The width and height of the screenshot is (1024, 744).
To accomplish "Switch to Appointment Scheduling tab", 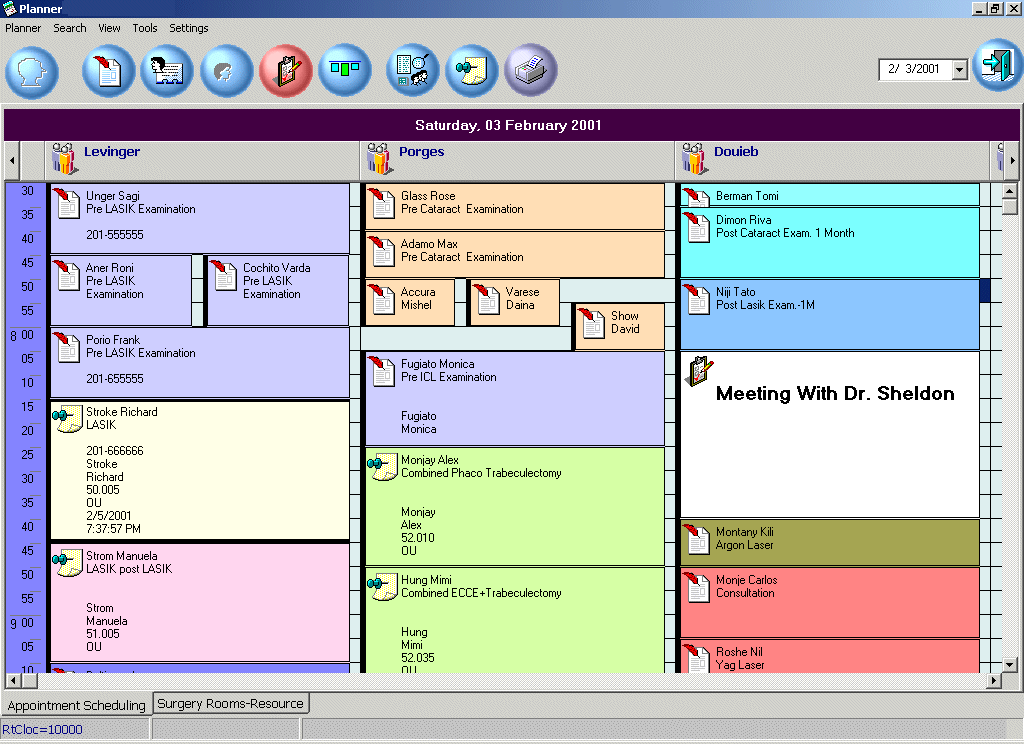I will pos(76,705).
